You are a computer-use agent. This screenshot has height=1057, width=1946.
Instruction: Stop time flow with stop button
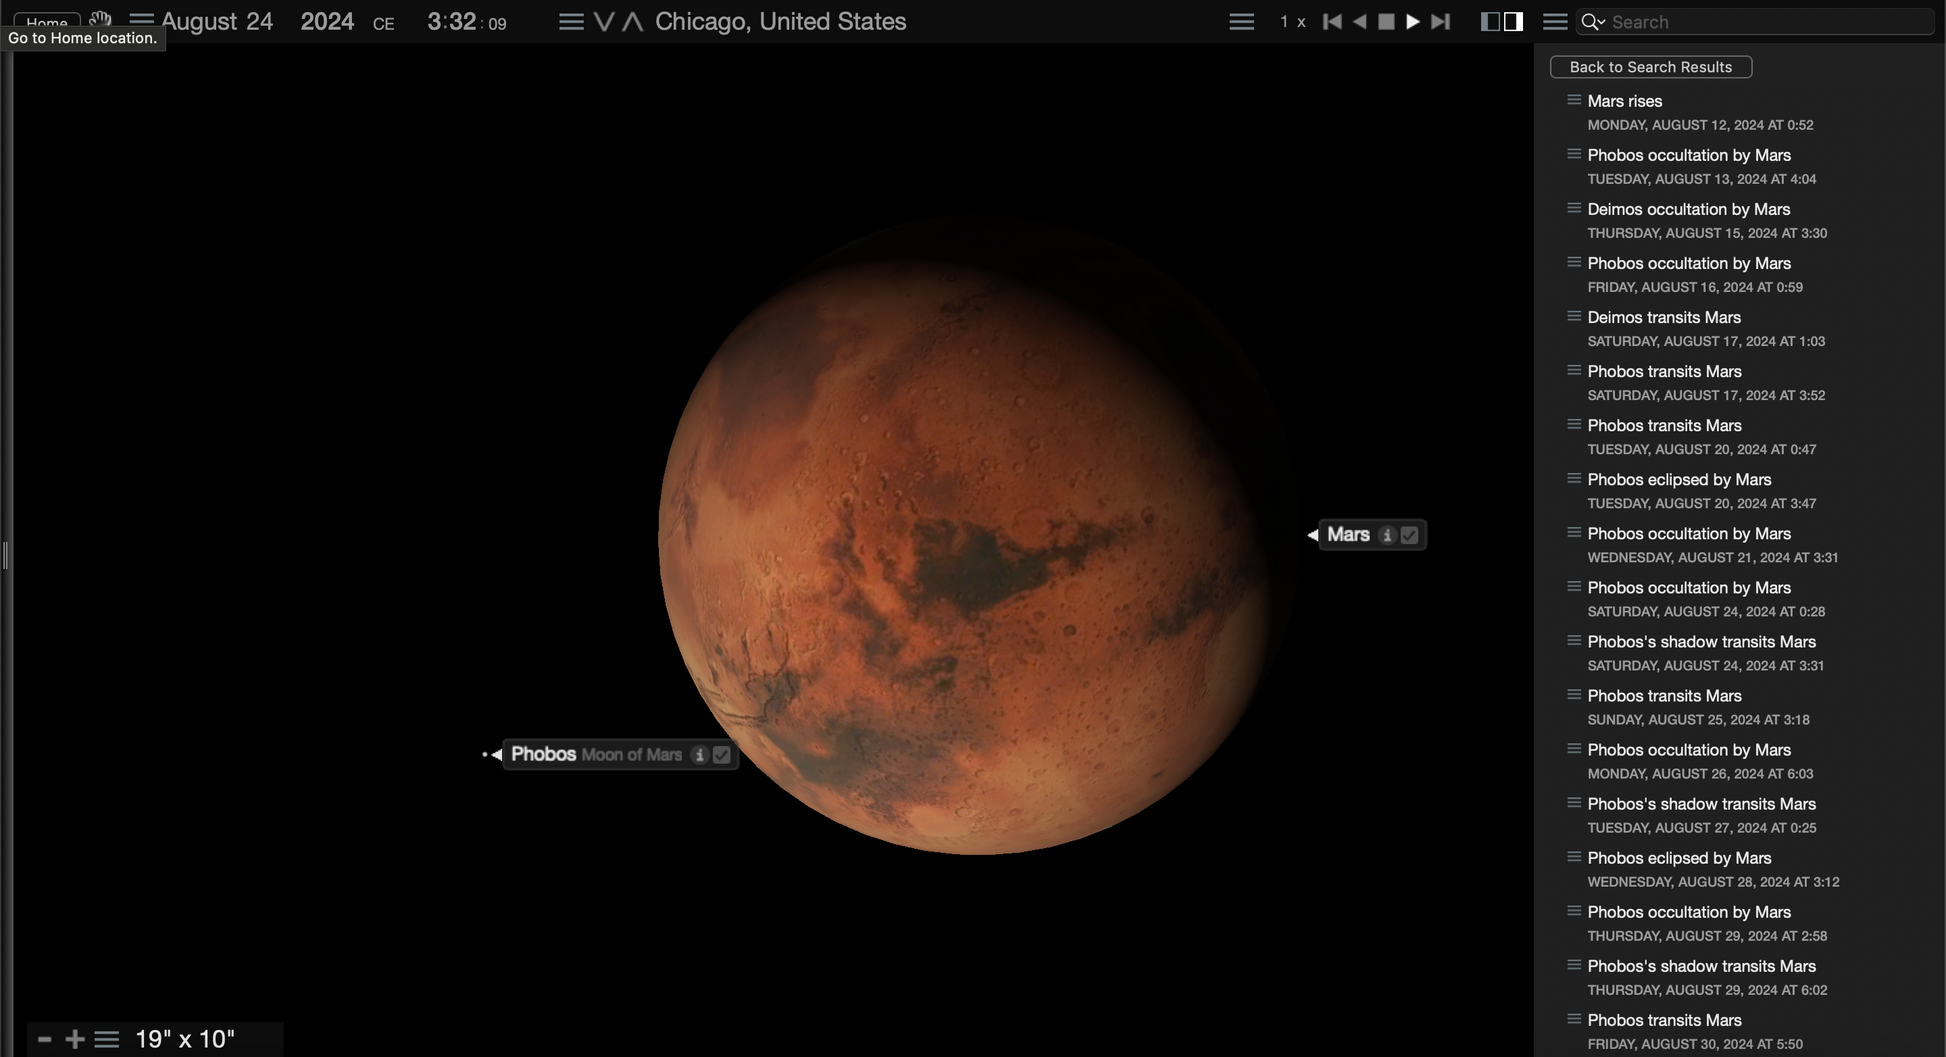pyautogui.click(x=1386, y=21)
